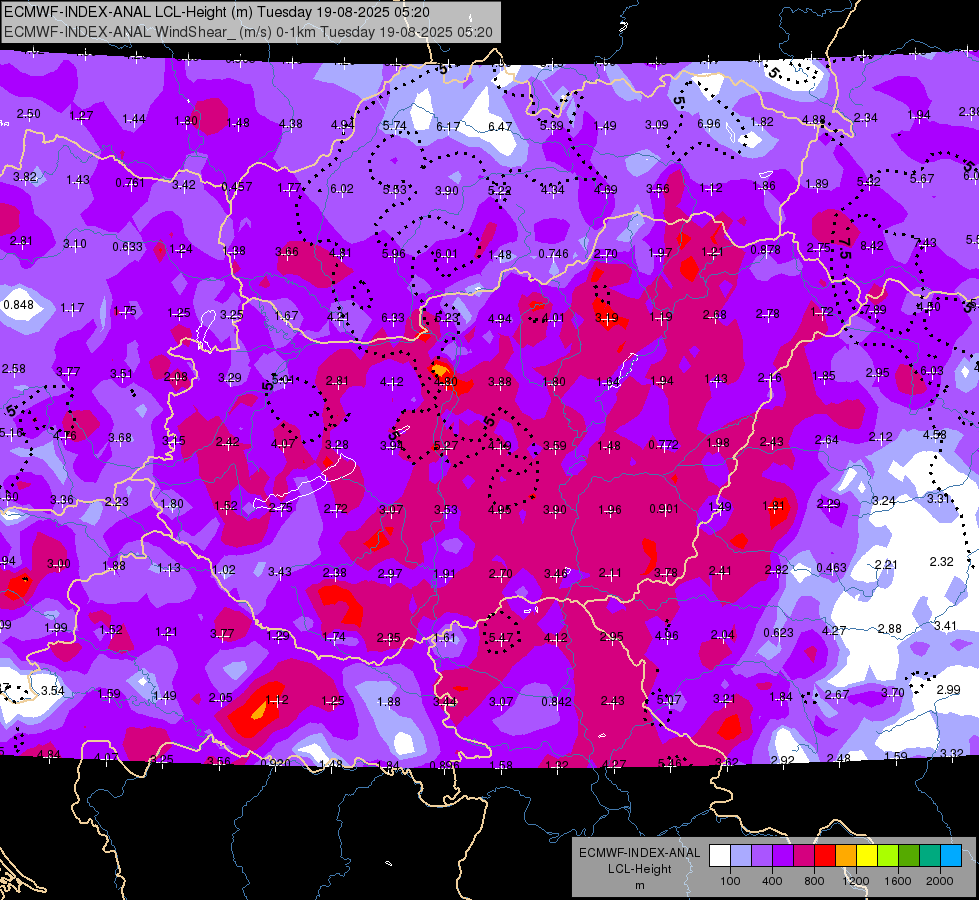Click the wind shear value '6.96'
The image size is (979, 900).
coord(709,124)
